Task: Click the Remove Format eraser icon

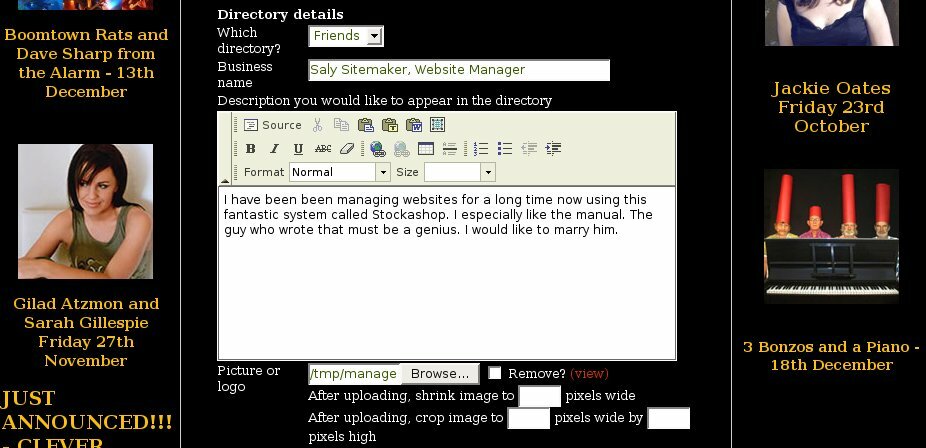Action: (x=347, y=149)
